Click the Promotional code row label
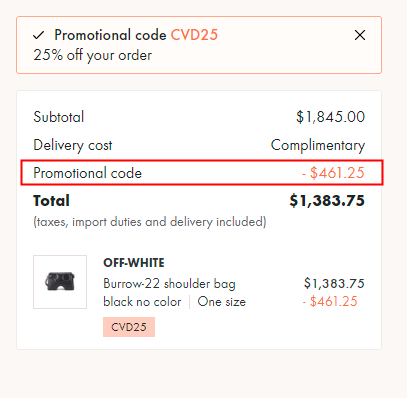407x398 pixels. pyautogui.click(x=88, y=173)
